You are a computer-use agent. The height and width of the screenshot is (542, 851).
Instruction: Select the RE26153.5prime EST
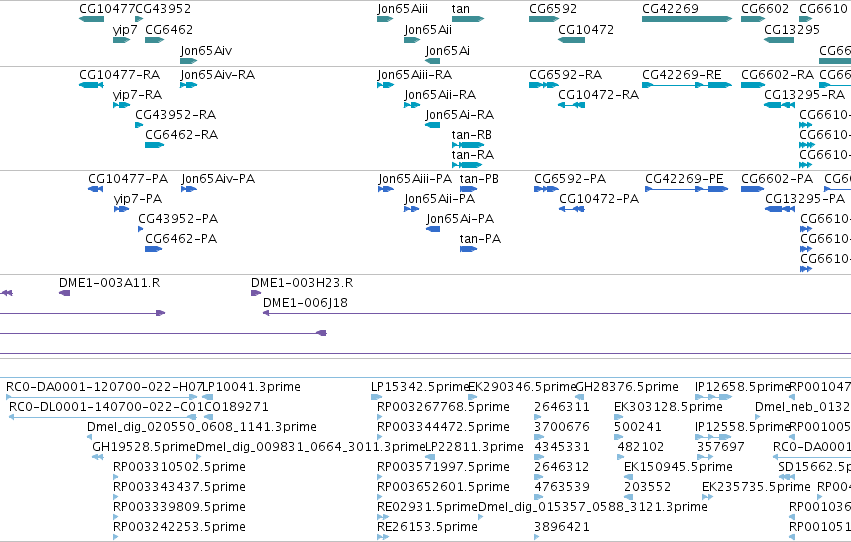(x=383, y=537)
